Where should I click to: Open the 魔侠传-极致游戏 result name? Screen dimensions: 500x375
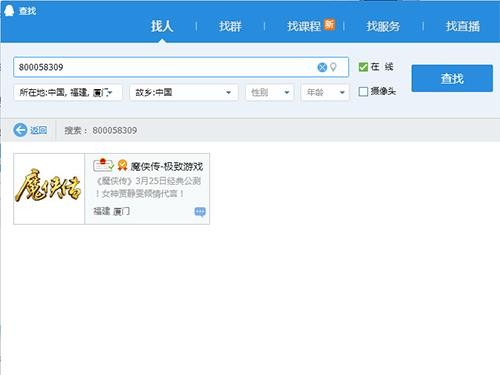(x=167, y=166)
